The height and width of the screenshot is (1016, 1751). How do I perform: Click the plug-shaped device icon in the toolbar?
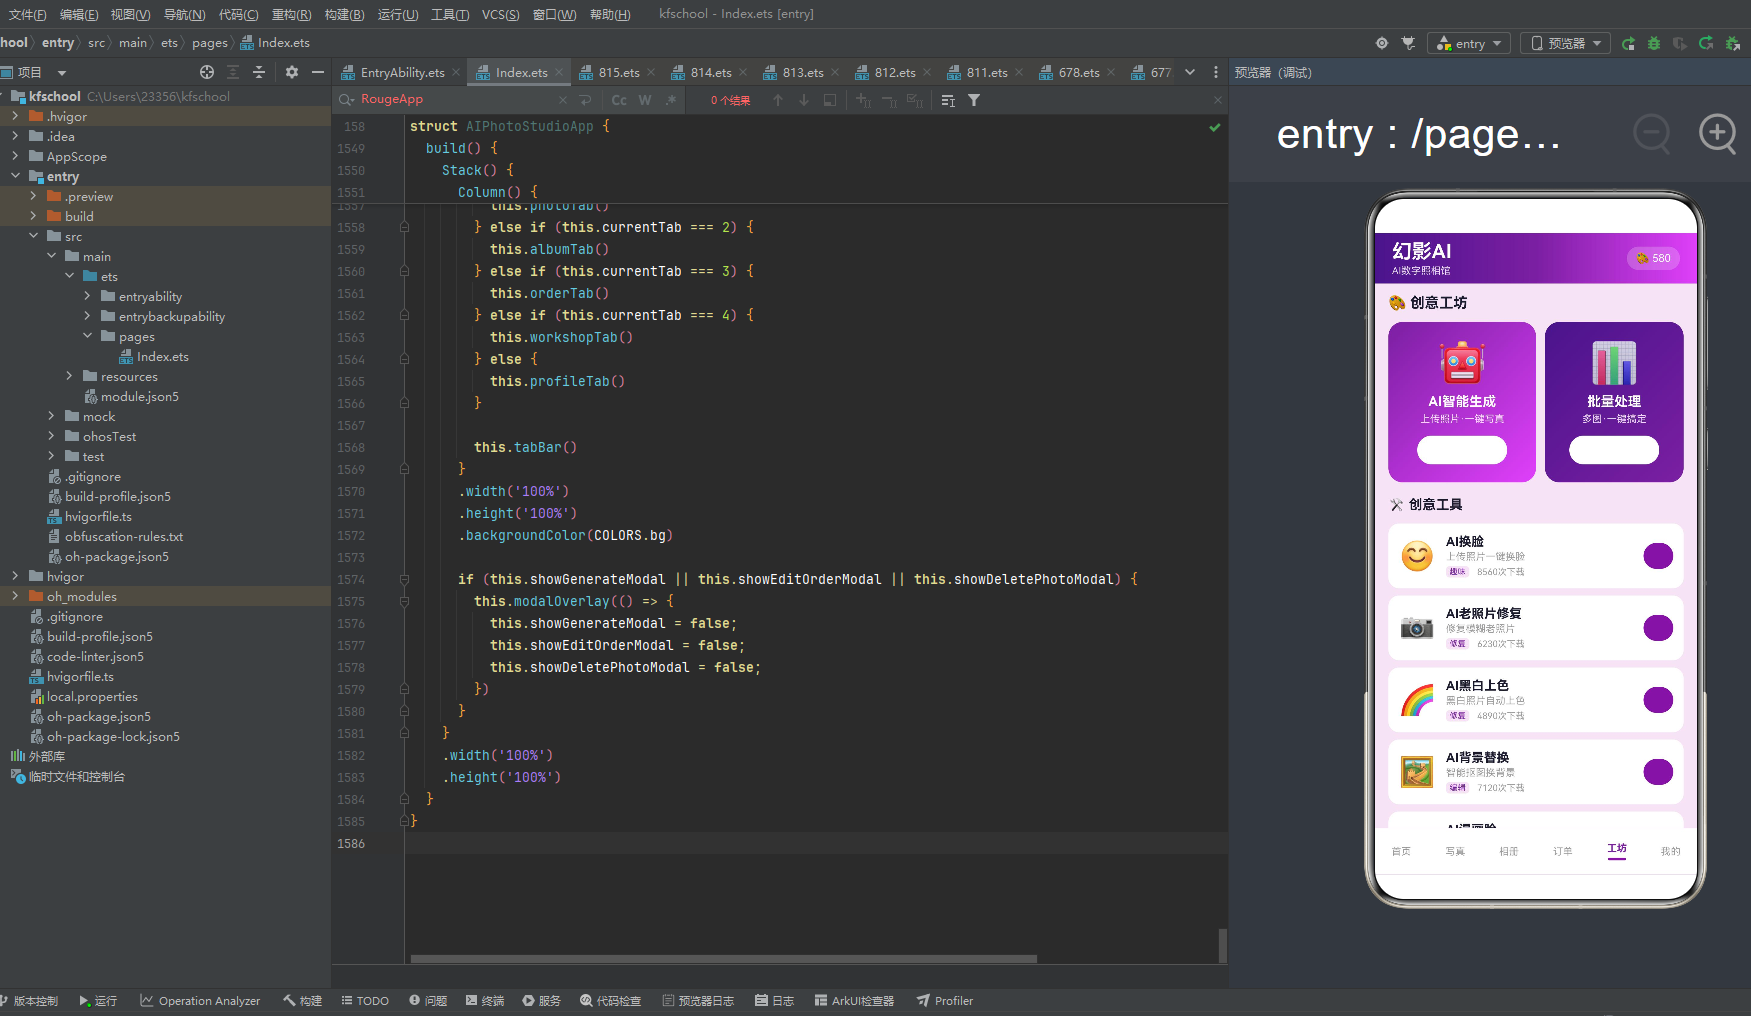click(1408, 43)
